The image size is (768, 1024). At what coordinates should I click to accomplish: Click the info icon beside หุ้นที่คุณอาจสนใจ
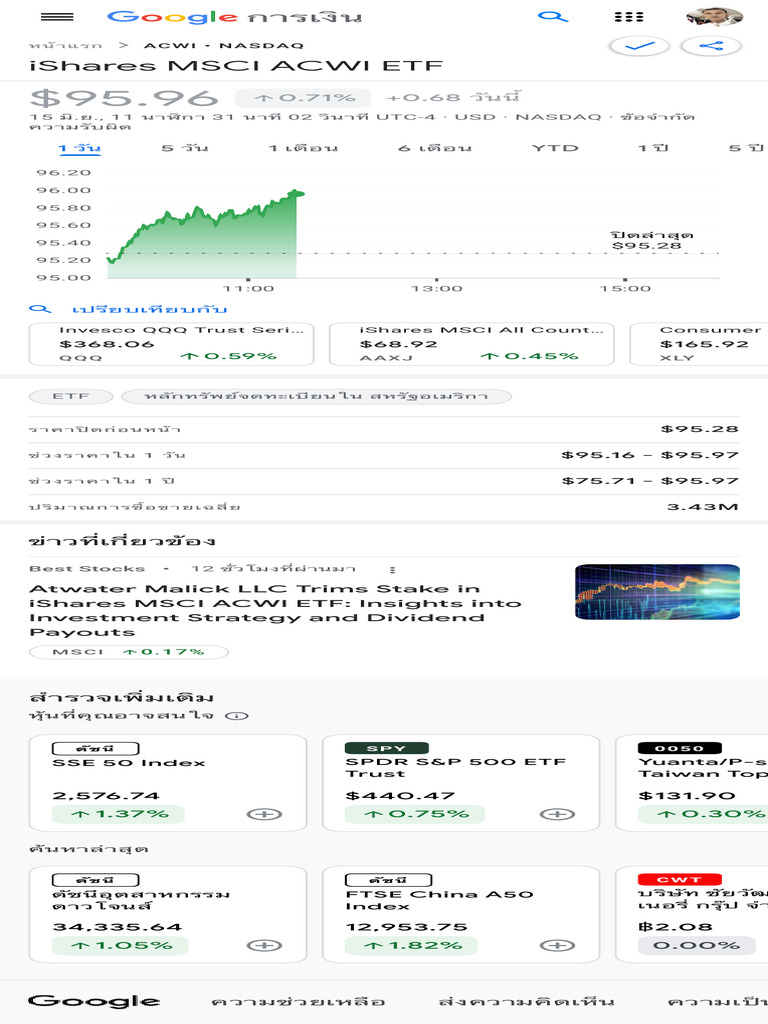click(236, 716)
